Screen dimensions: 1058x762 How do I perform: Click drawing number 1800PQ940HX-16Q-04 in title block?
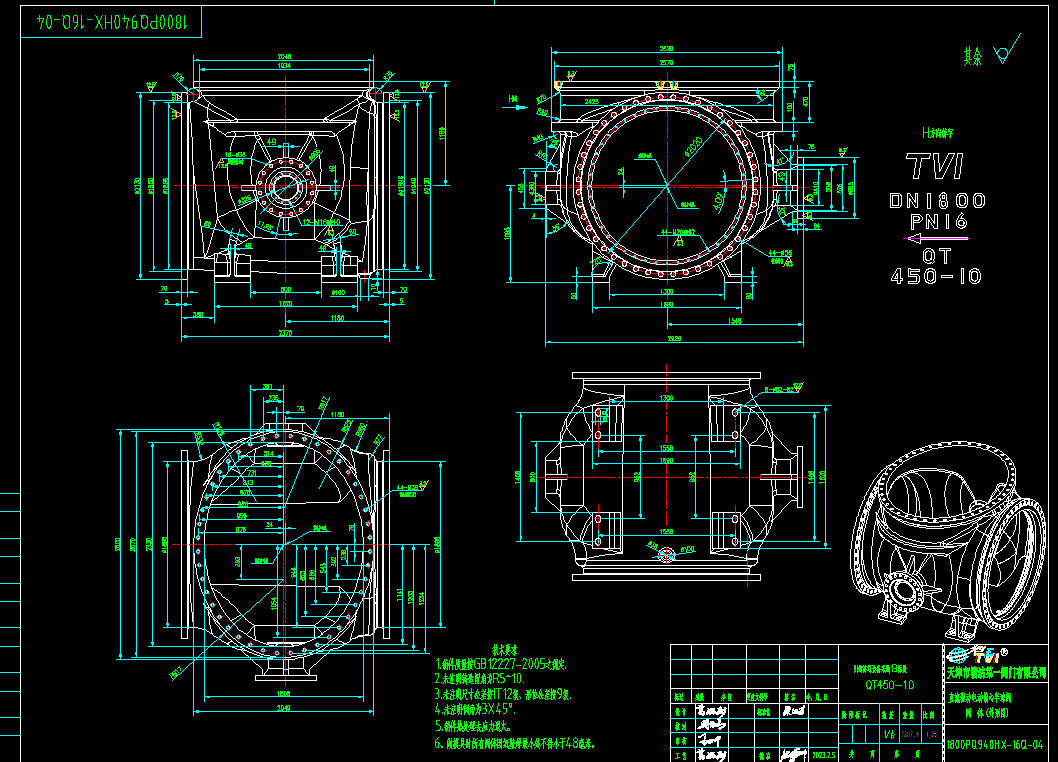995,745
